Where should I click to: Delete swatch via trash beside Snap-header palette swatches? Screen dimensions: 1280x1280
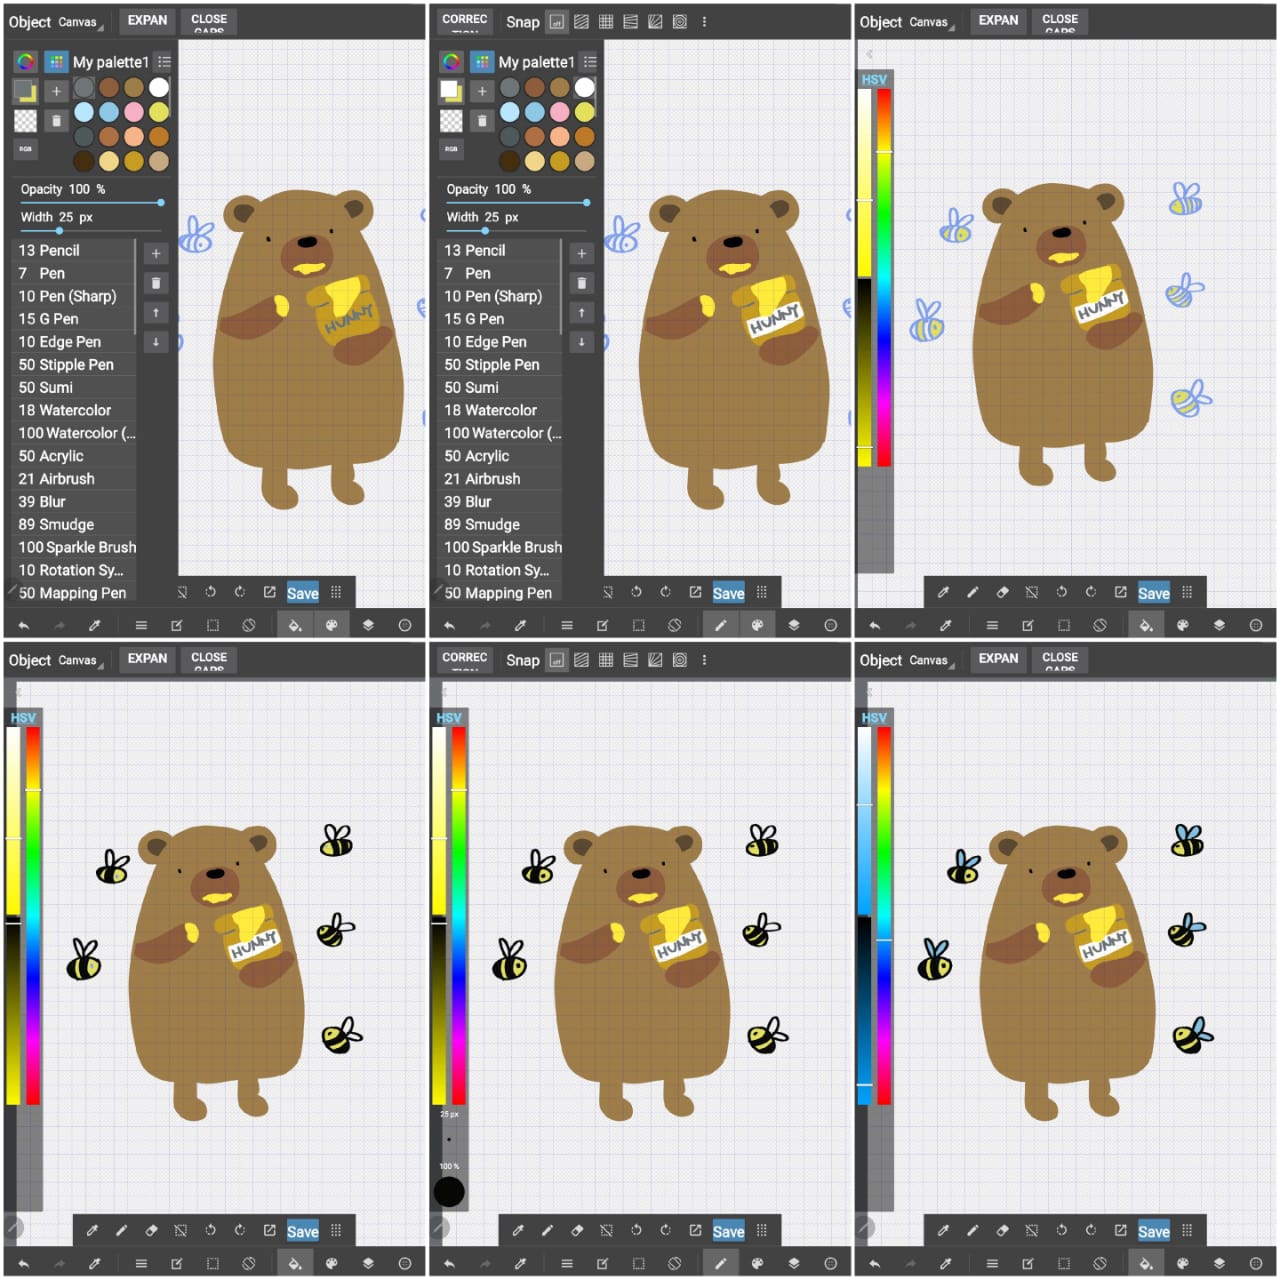[x=482, y=121]
